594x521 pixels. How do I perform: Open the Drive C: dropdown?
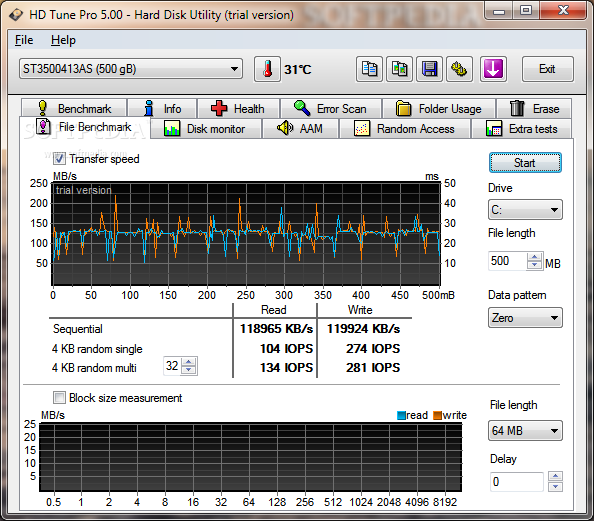525,210
